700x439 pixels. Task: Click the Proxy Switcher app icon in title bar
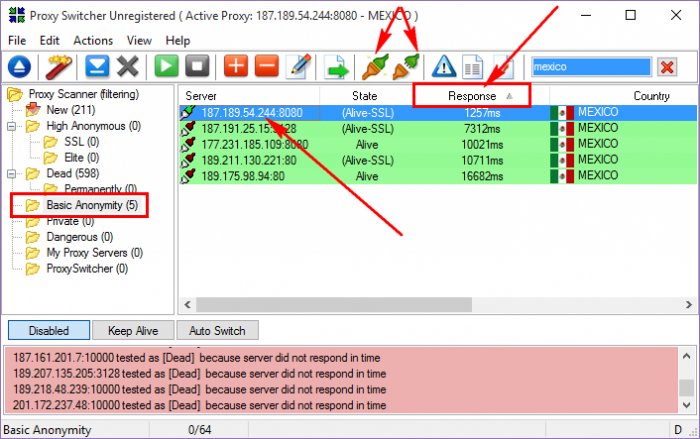click(x=17, y=15)
